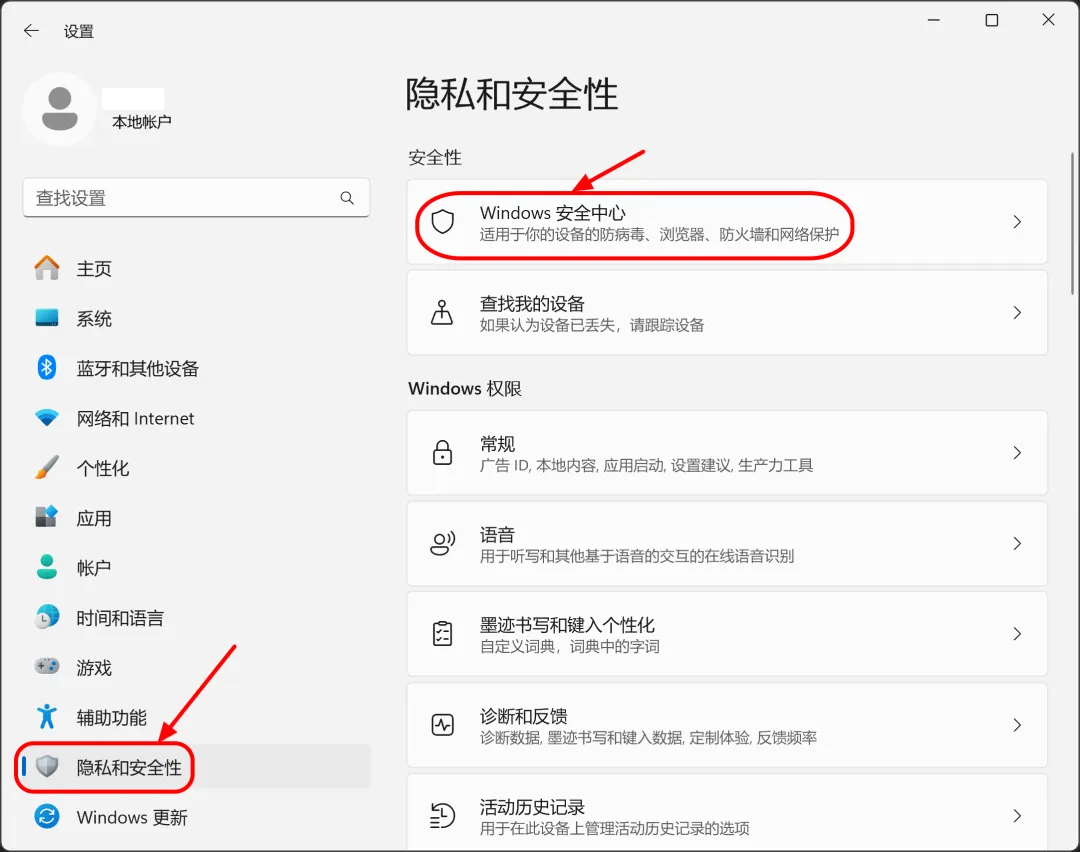Open 网络和 Internet settings category

pyautogui.click(x=196, y=418)
